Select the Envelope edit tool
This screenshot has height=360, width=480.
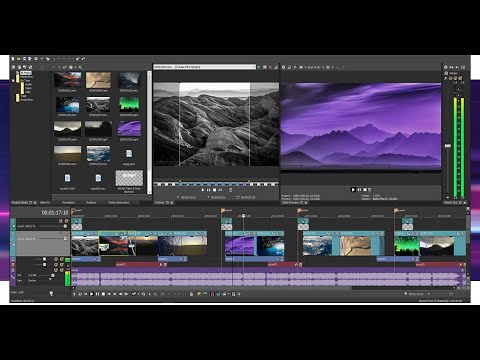coord(144,294)
